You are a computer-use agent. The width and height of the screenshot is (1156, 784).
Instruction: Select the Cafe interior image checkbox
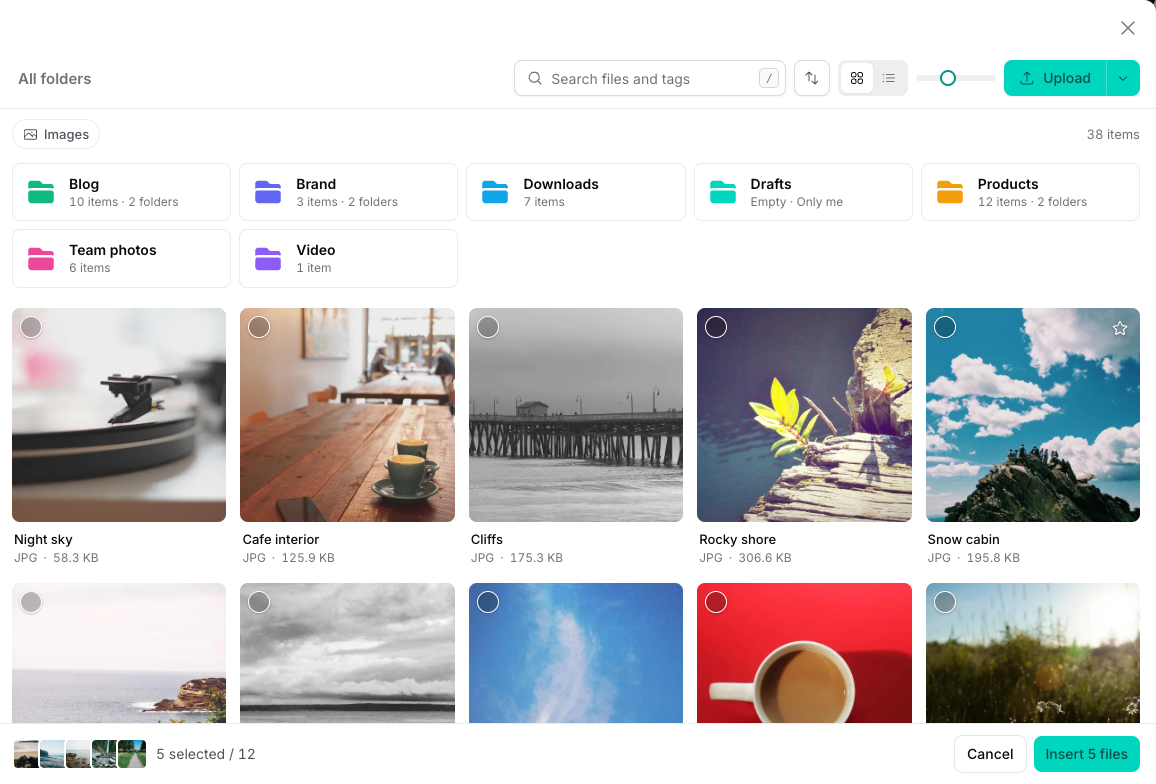coord(259,327)
